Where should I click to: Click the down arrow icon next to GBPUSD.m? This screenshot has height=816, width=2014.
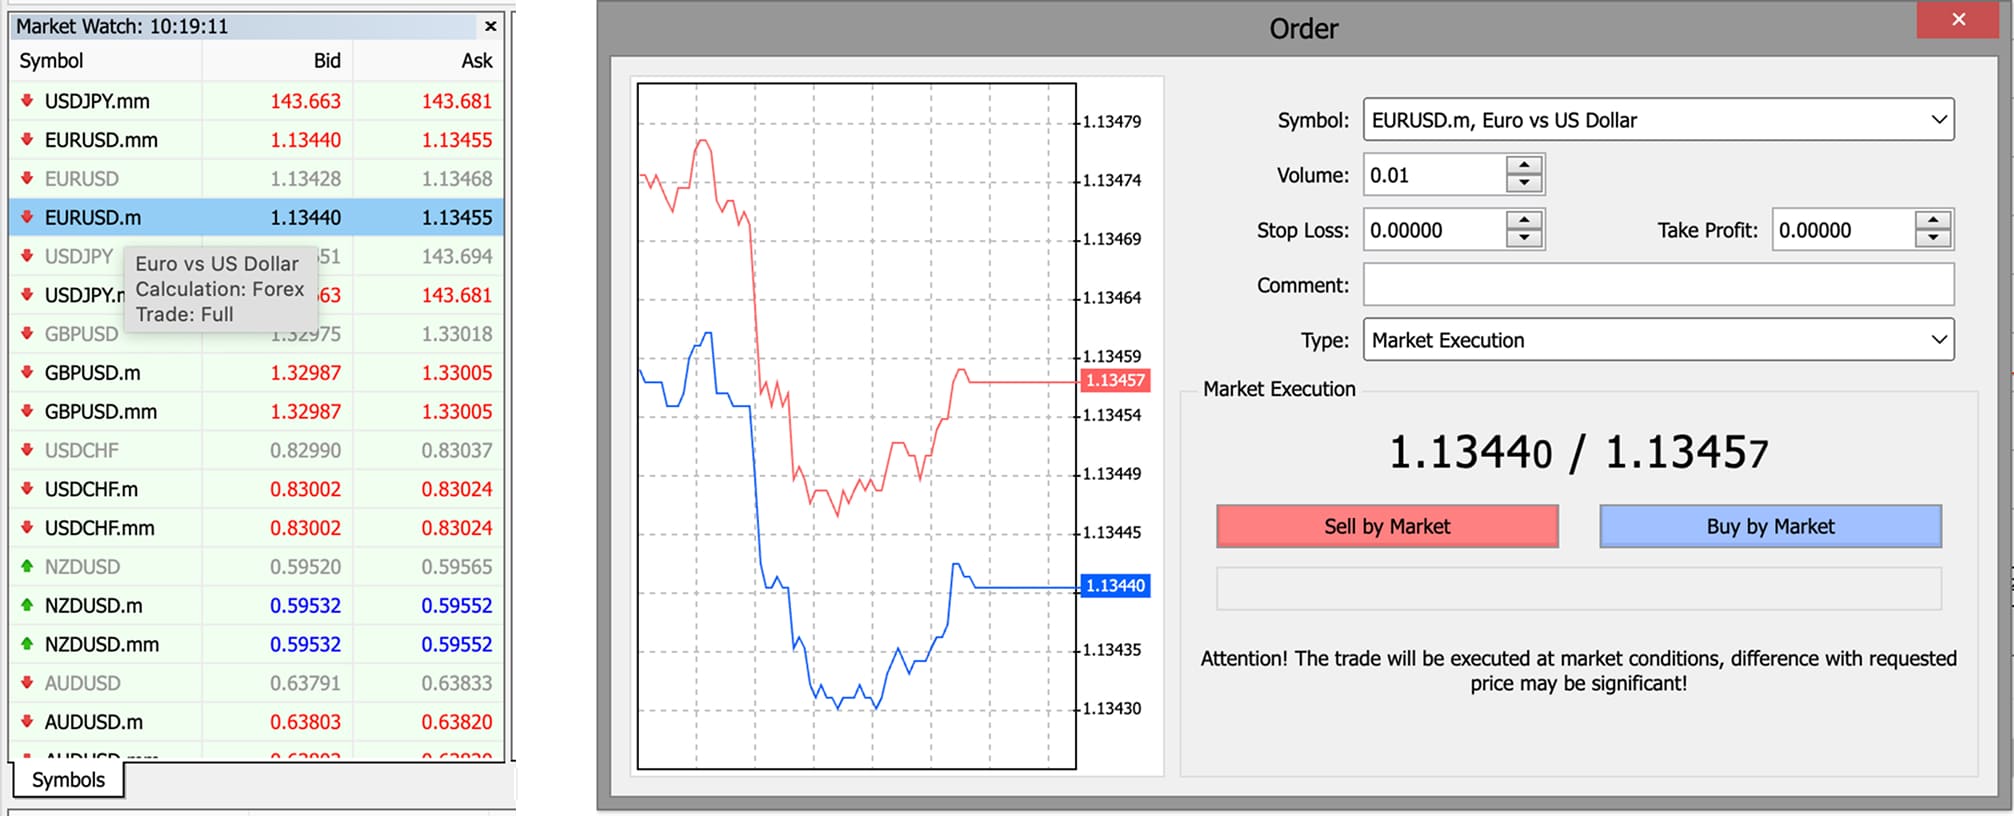[27, 372]
